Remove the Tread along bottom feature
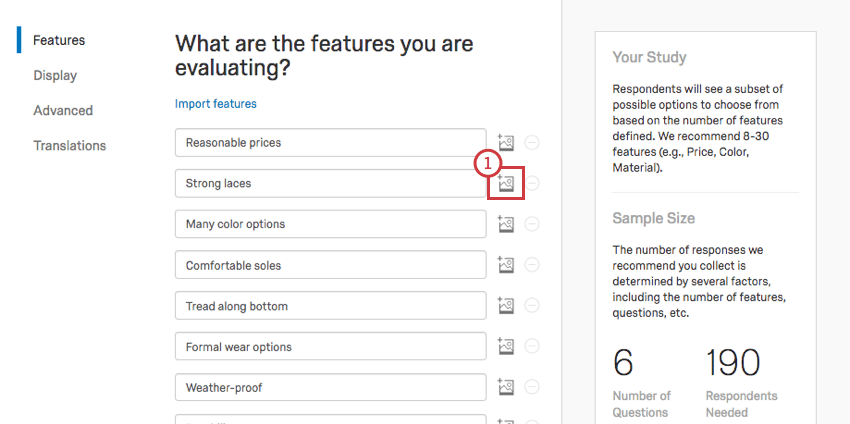850x424 pixels. [x=532, y=306]
